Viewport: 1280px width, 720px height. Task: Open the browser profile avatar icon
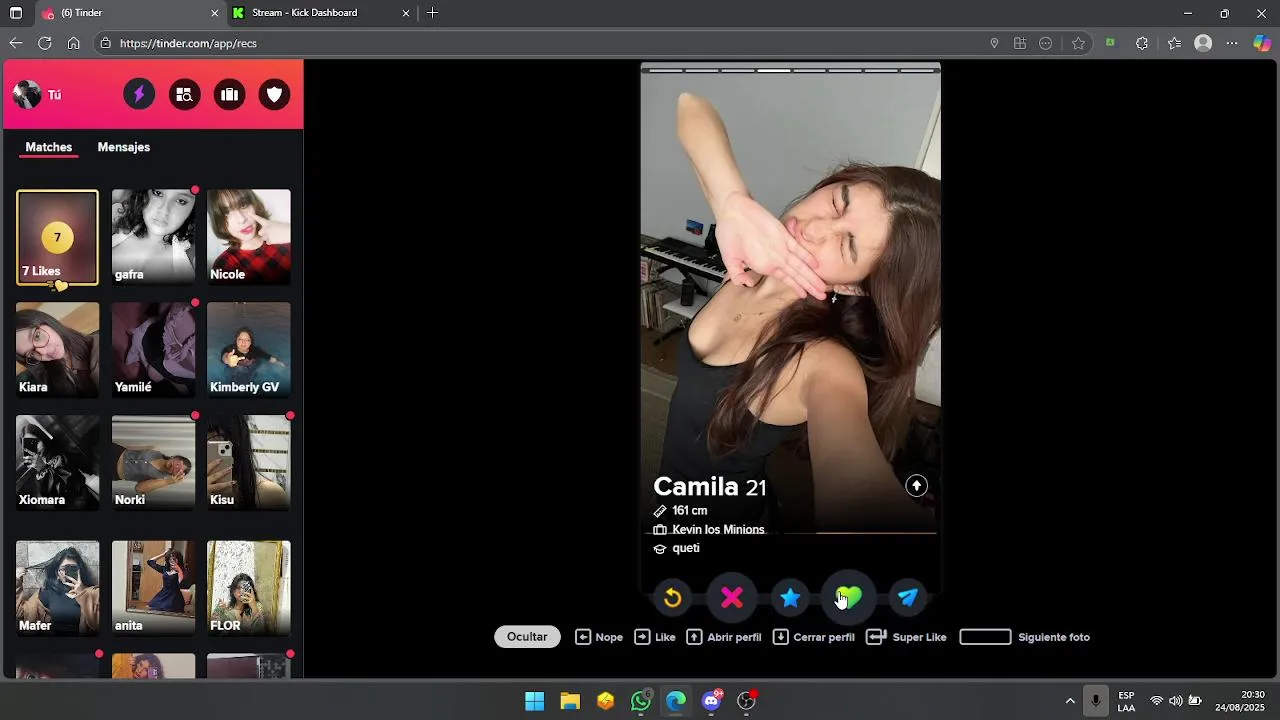[x=1203, y=43]
